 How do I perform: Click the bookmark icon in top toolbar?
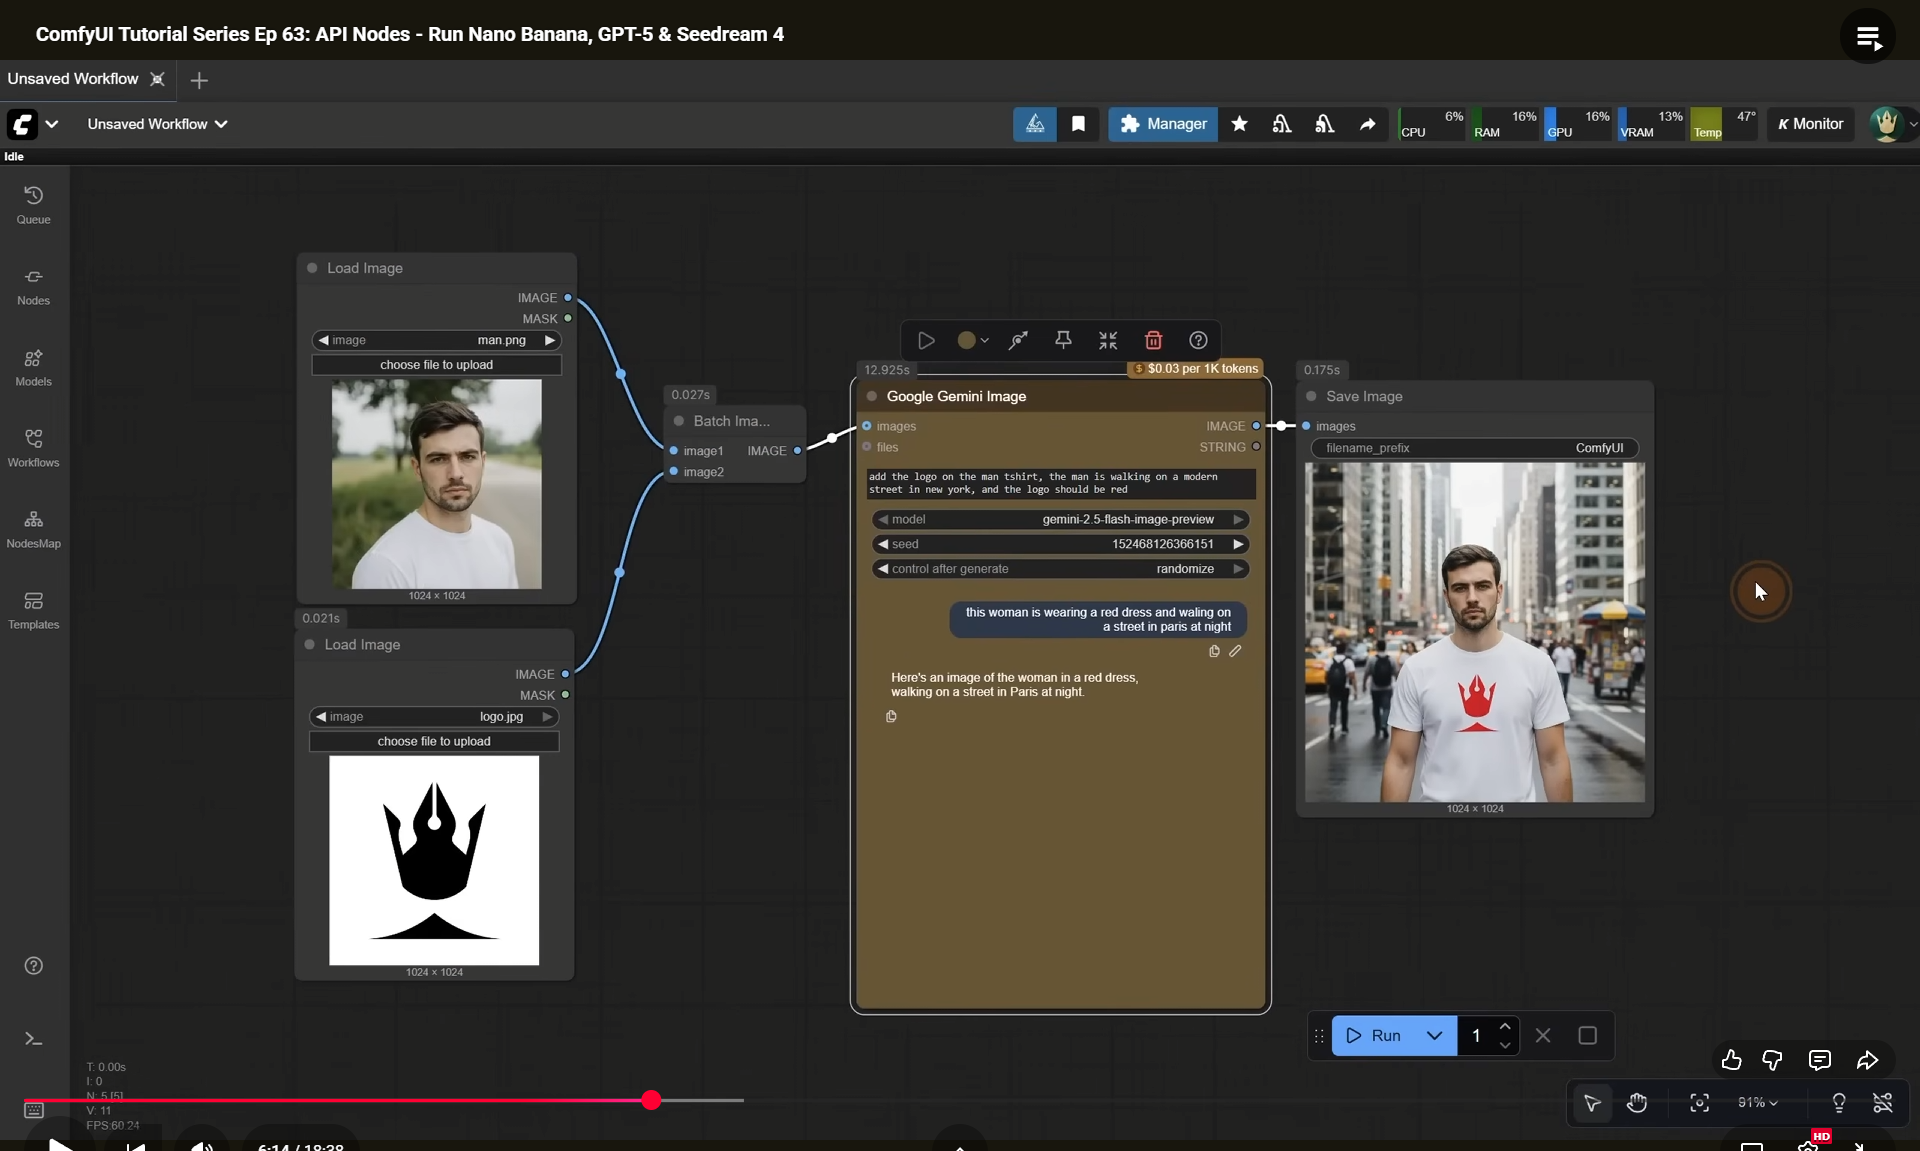click(1078, 124)
